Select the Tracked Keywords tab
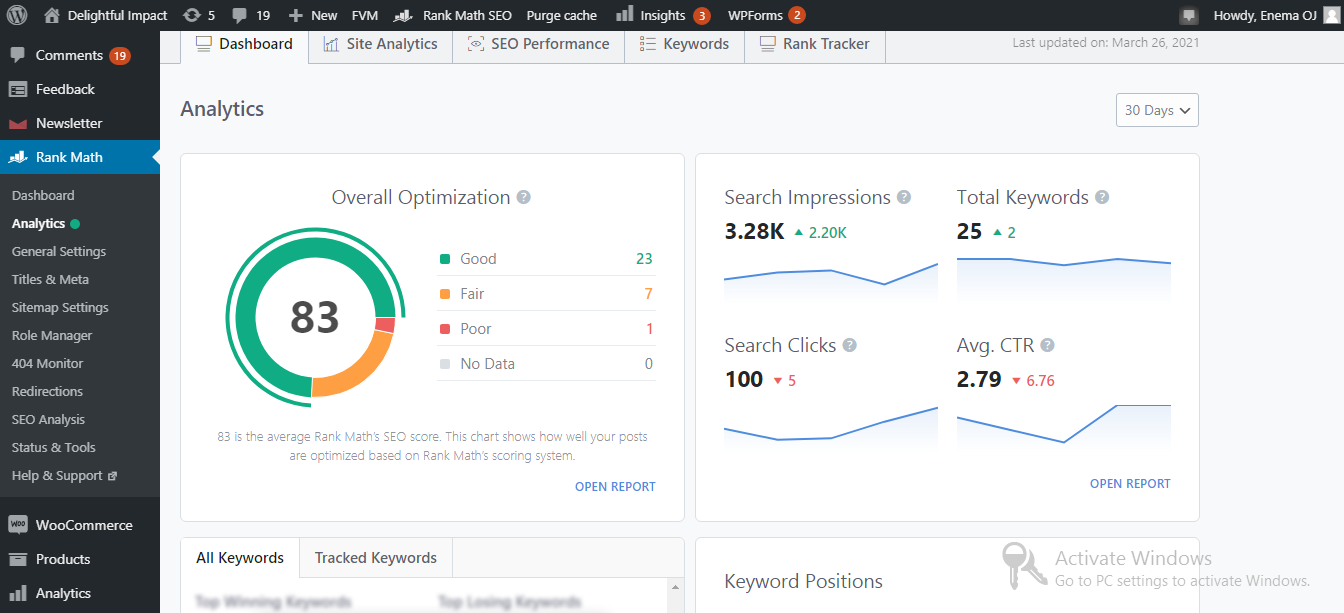The width and height of the screenshot is (1344, 613). [x=376, y=558]
